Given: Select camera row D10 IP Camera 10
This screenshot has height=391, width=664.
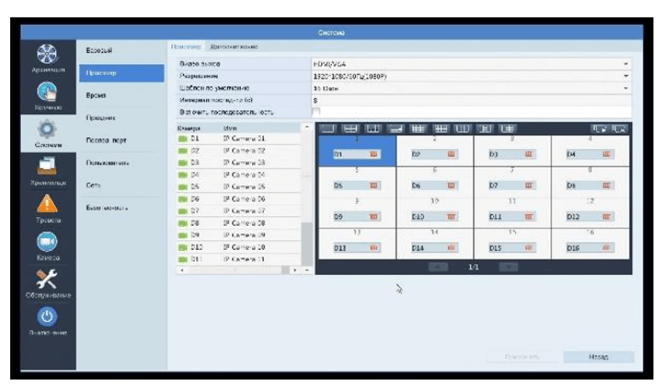Looking at the screenshot, I should pyautogui.click(x=238, y=247).
